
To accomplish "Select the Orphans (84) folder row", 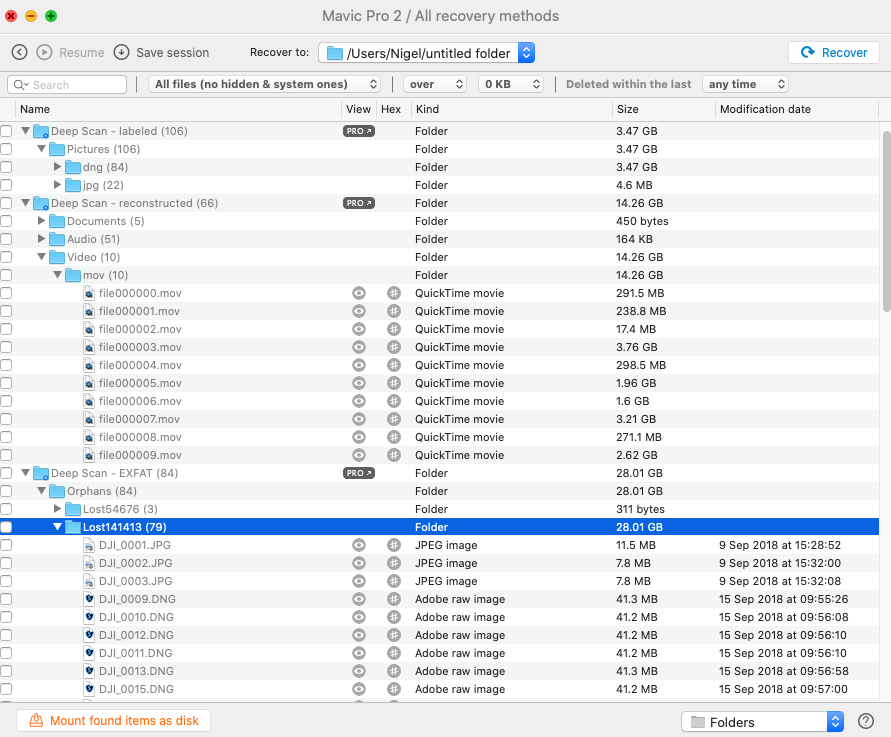I will [x=440, y=491].
